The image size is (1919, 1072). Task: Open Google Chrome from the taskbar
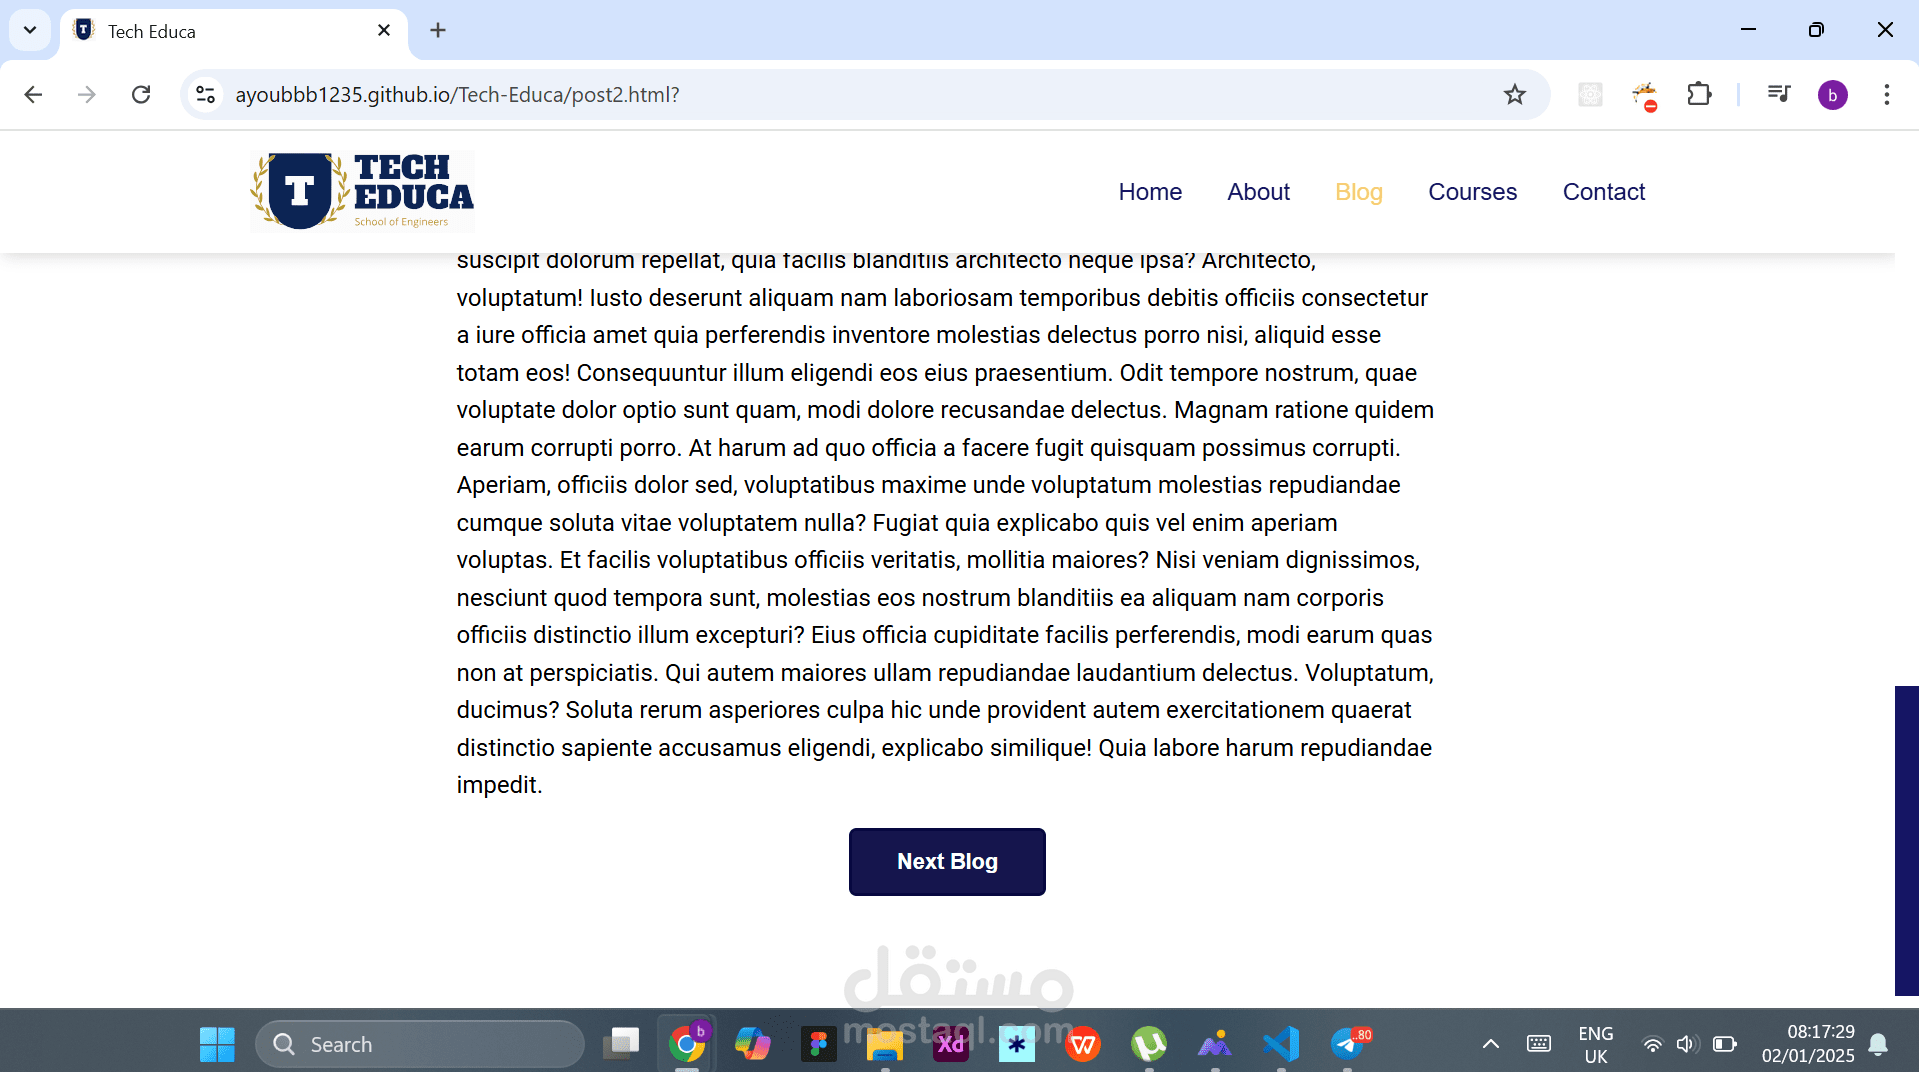(x=687, y=1044)
